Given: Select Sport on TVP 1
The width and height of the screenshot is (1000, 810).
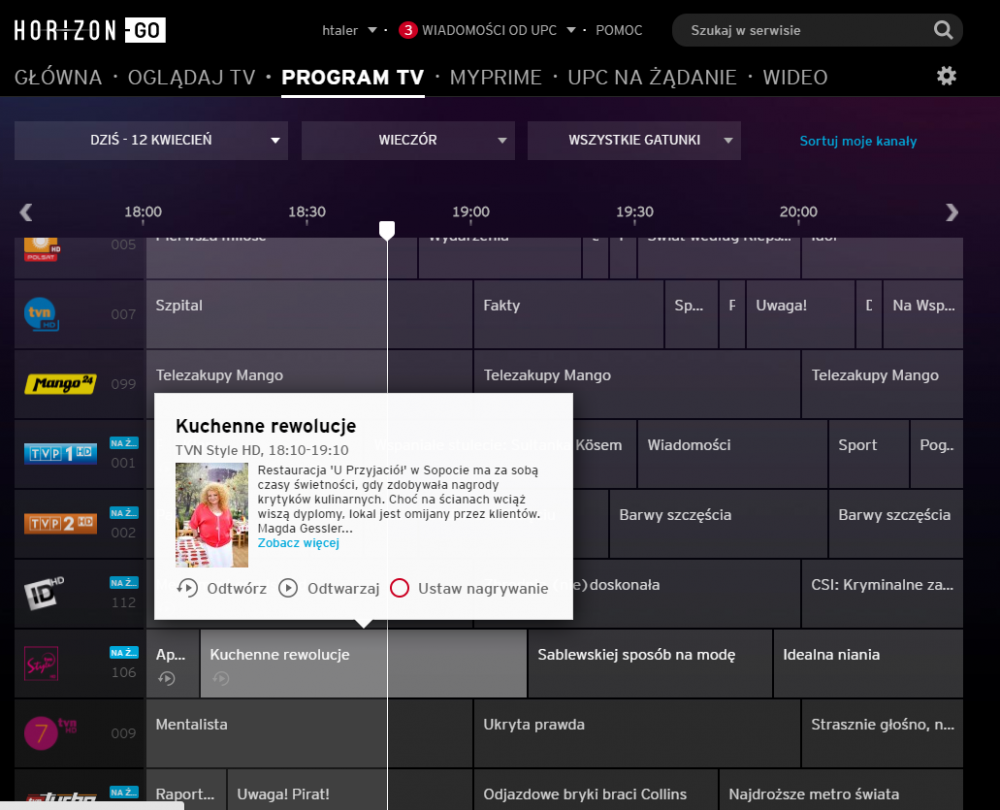Looking at the screenshot, I should (x=869, y=453).
